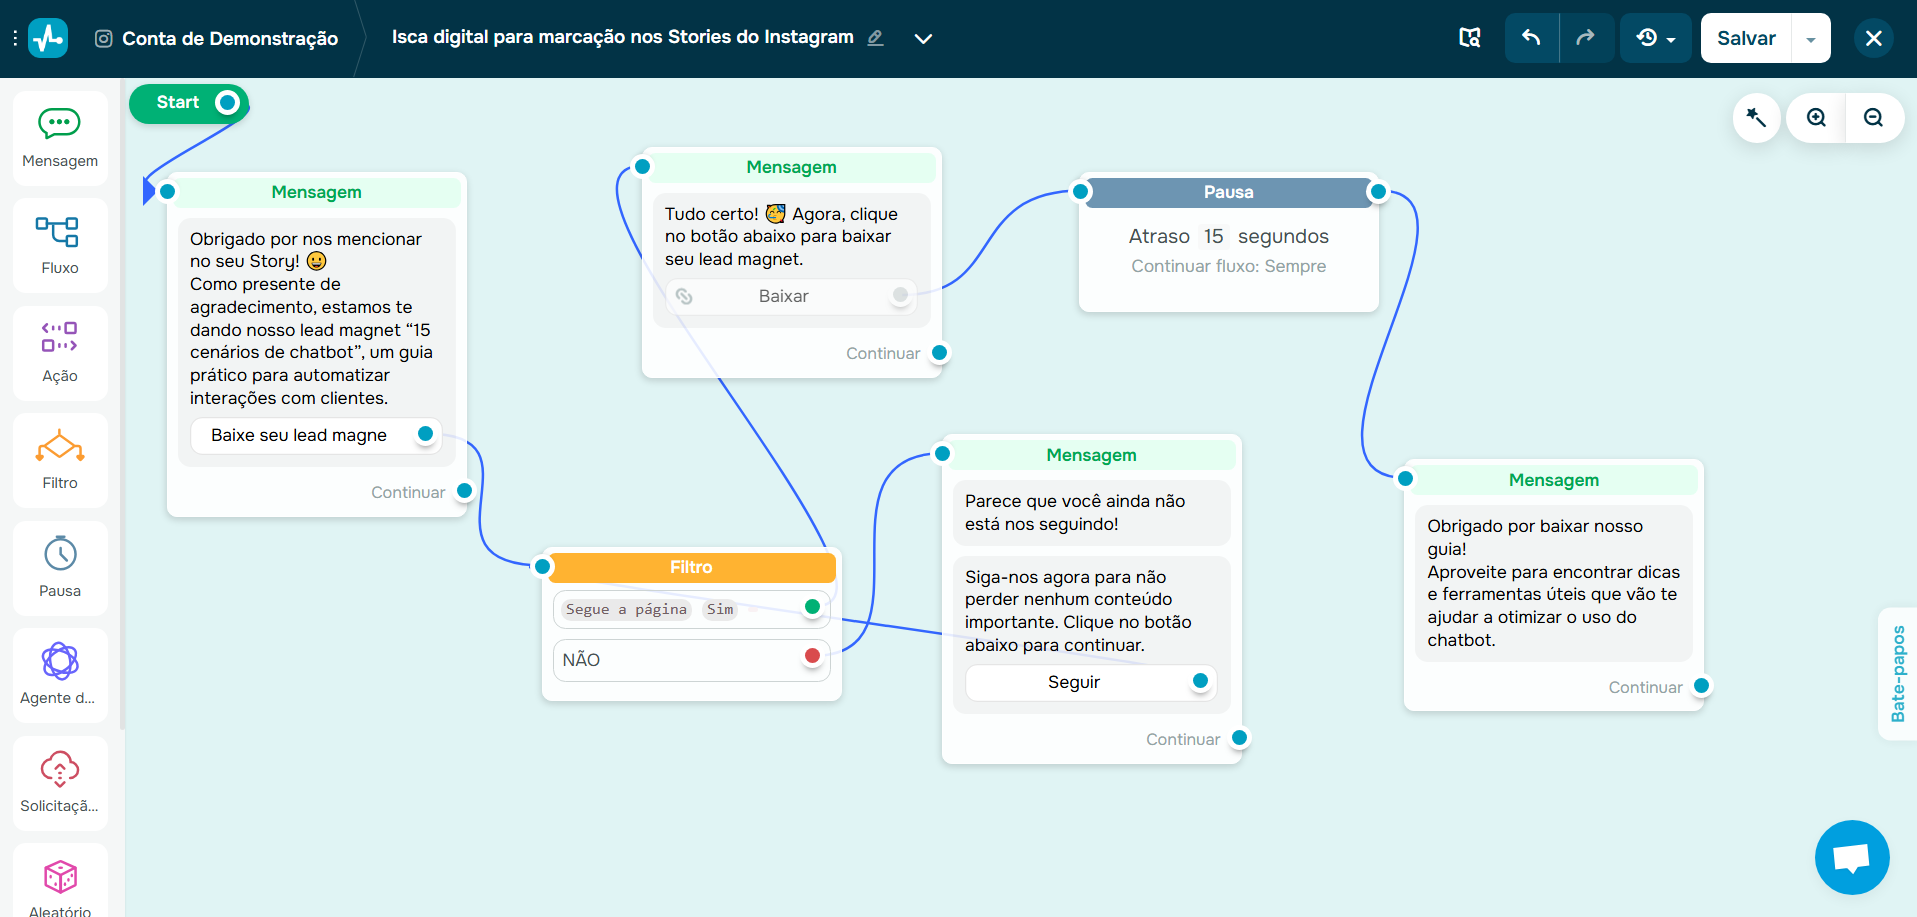Image resolution: width=1917 pixels, height=917 pixels.
Task: Select the green Sim filter connector
Action: (x=812, y=607)
